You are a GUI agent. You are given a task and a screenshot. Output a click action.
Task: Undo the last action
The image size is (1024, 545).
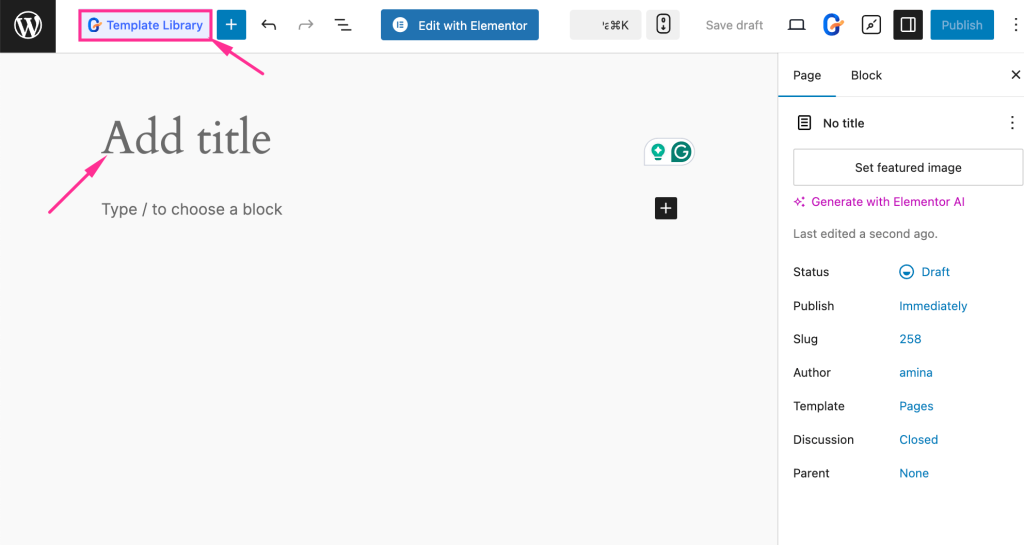(268, 25)
